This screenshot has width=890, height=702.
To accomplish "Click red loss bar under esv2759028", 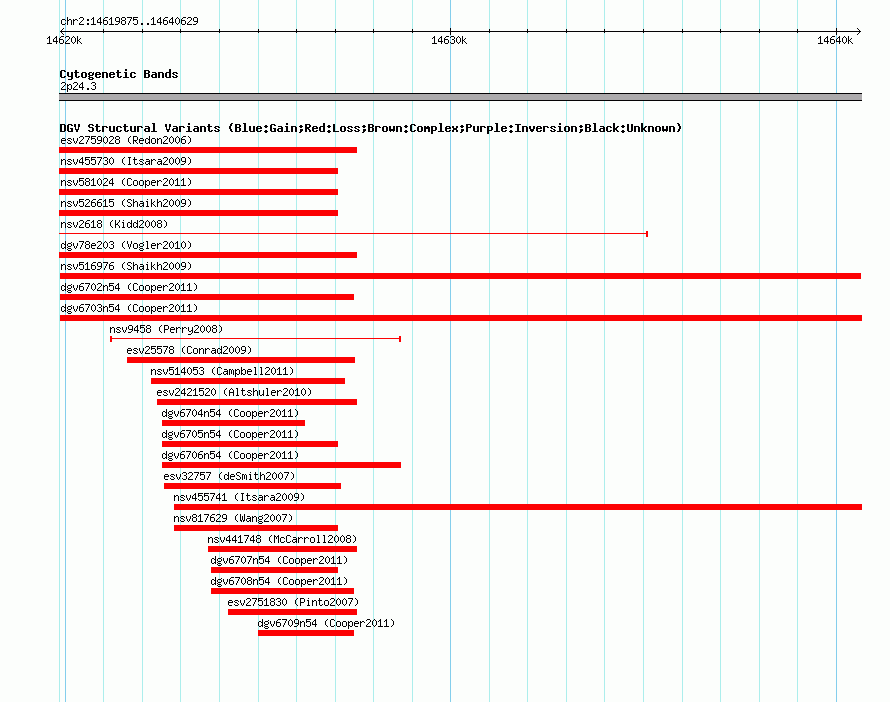I will pyautogui.click(x=208, y=150).
